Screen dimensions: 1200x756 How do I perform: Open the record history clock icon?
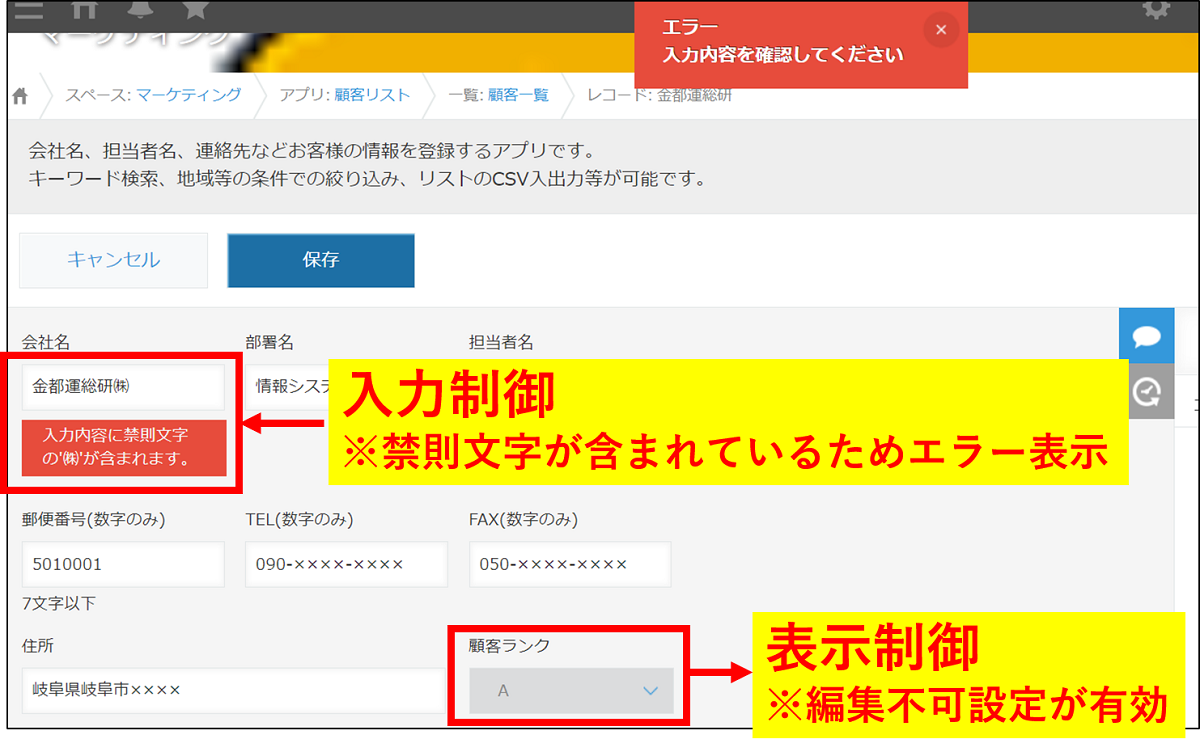[1146, 391]
